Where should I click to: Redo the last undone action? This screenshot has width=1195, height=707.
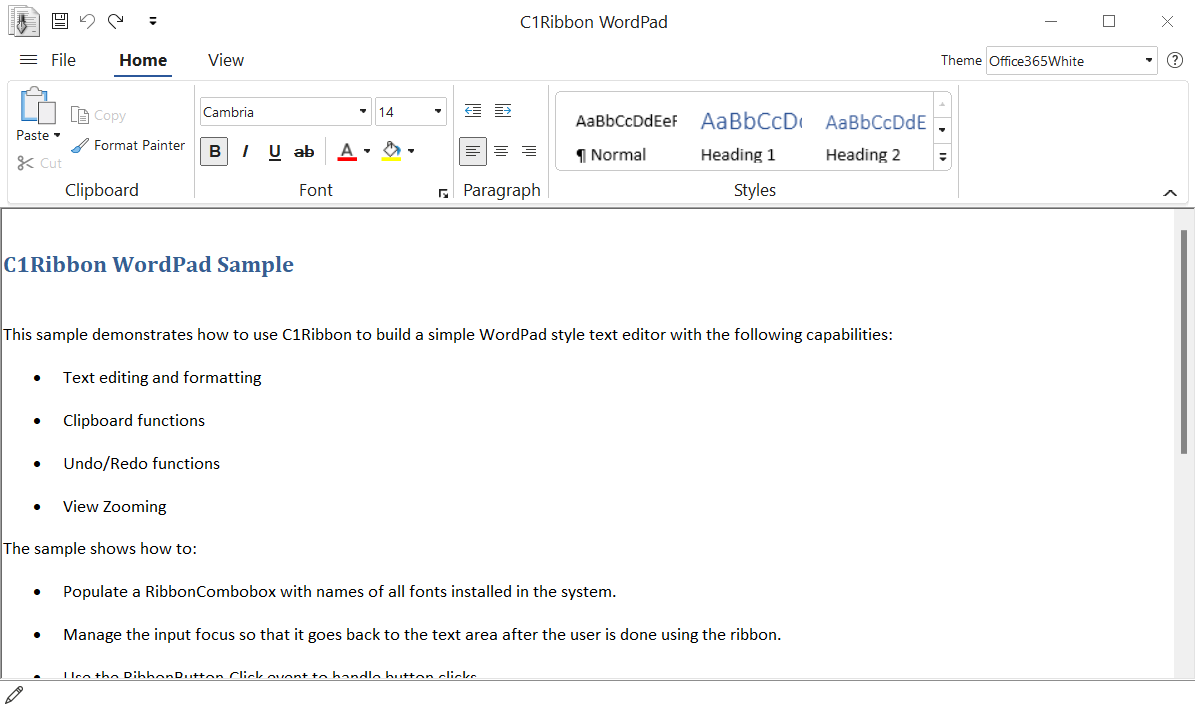click(x=116, y=21)
